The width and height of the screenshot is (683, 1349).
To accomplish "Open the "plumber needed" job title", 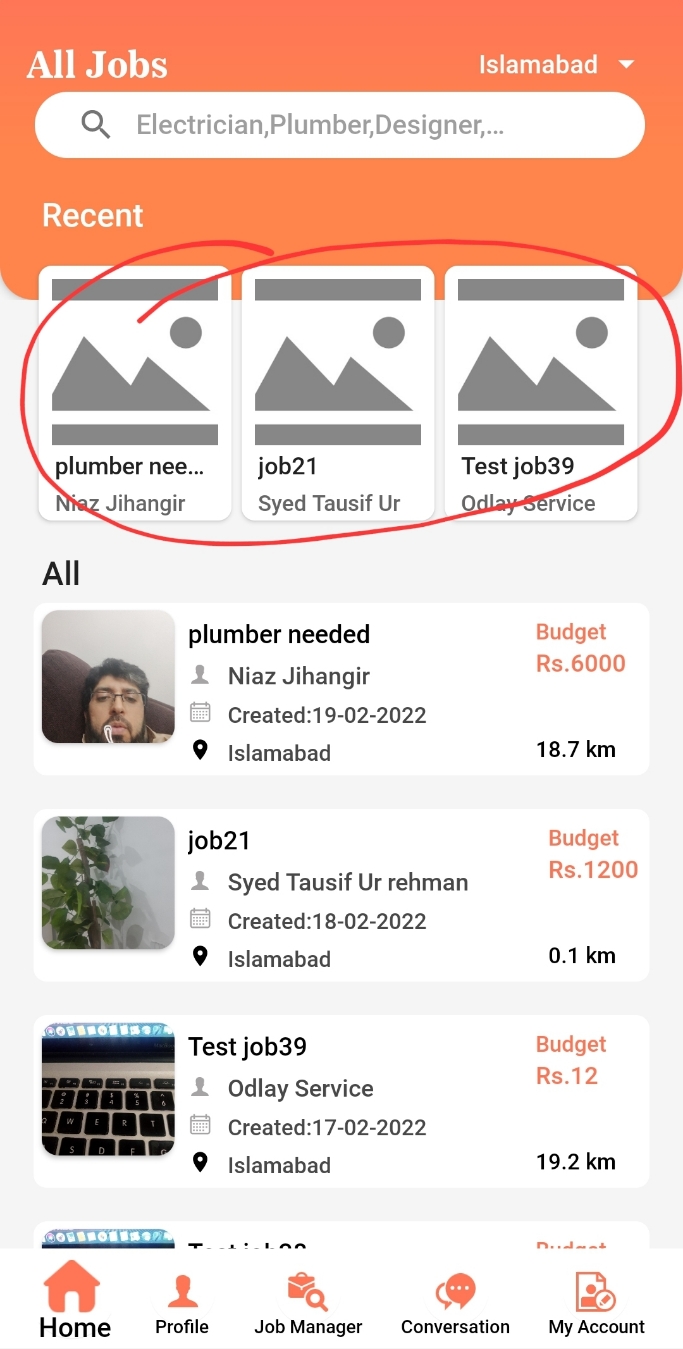I will [279, 634].
